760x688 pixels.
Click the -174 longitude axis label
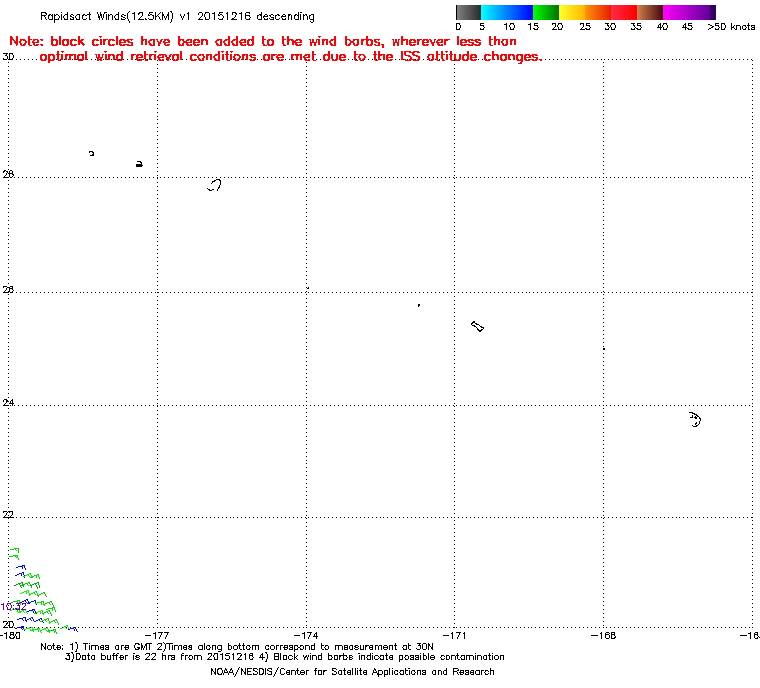tap(306, 635)
